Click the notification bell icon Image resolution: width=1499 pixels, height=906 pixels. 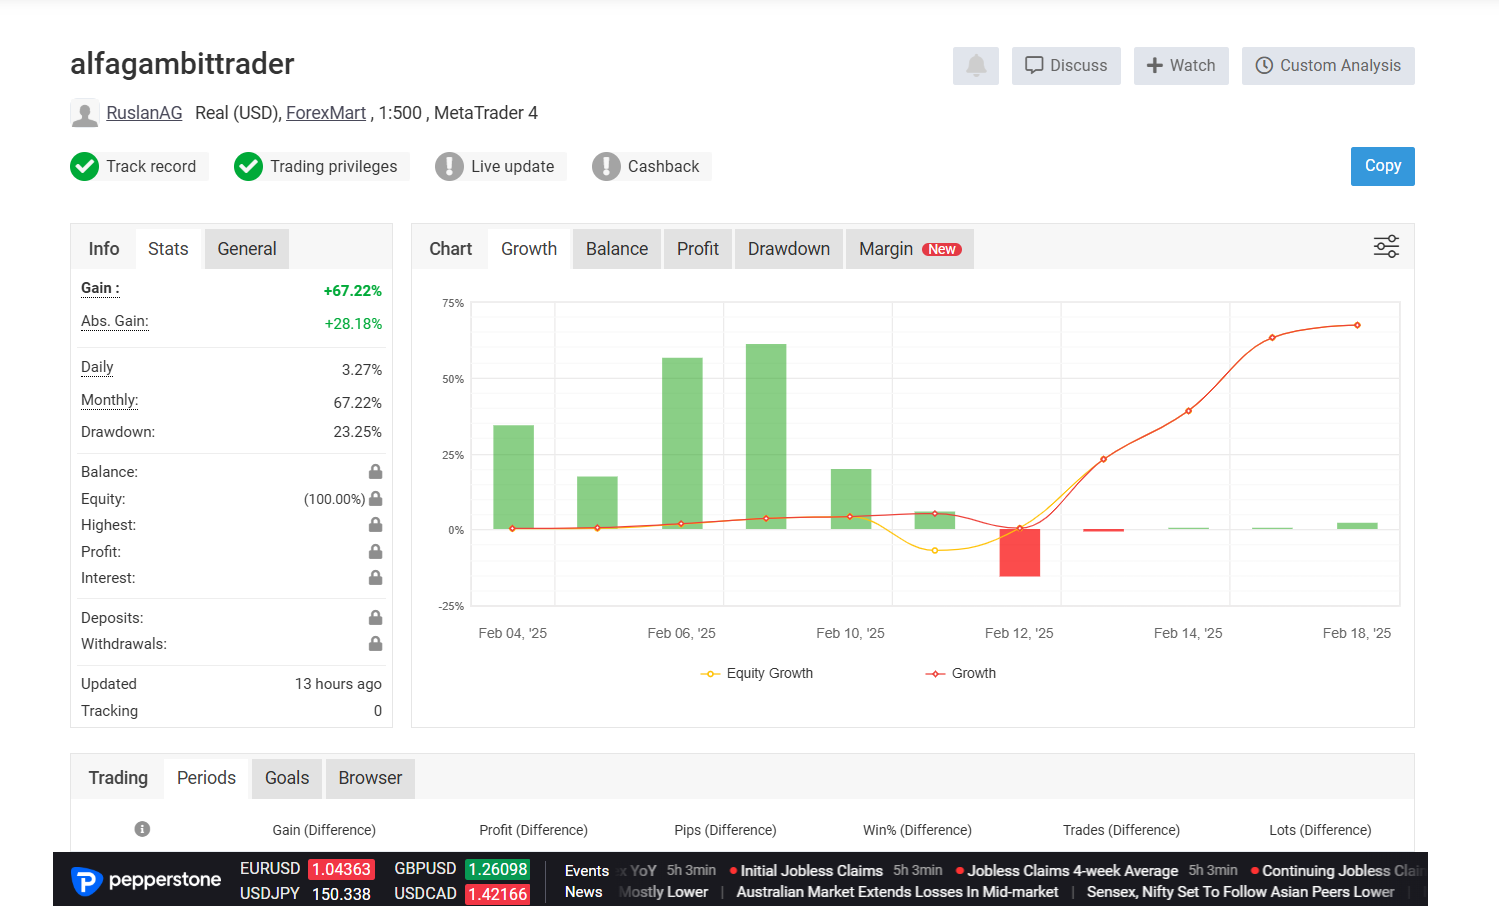tap(976, 66)
